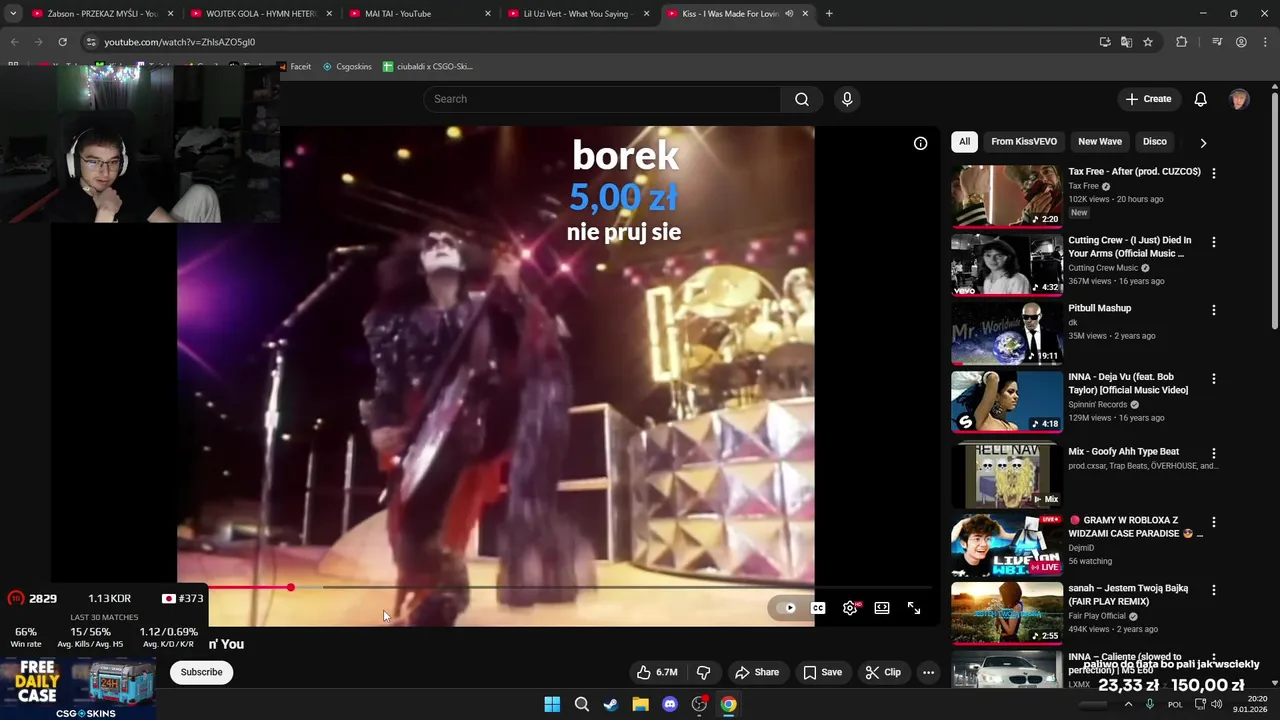This screenshot has width=1280, height=720.
Task: Open Chrome extensions puzzle icon
Action: 1181,42
